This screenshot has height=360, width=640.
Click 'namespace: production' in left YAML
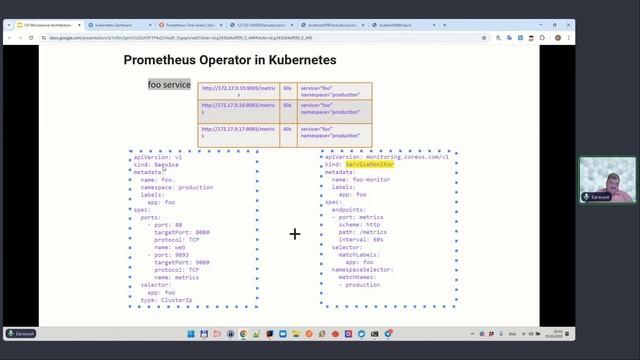(x=177, y=187)
